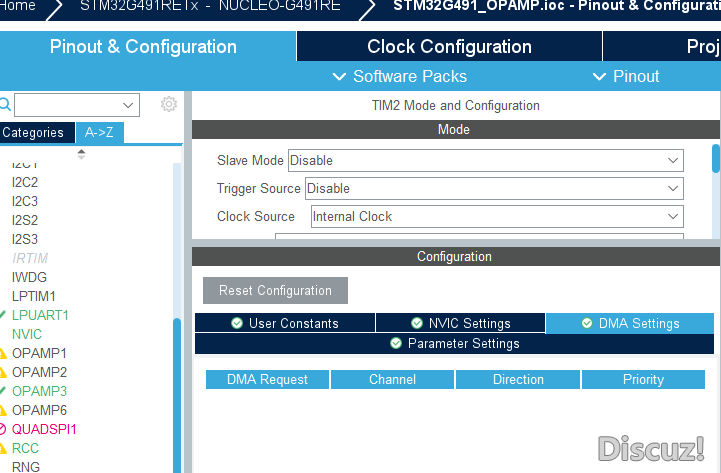The image size is (721, 473).
Task: Click the STM32G491_OPAMP.ioc breadcrumb
Action: pyautogui.click(x=556, y=6)
